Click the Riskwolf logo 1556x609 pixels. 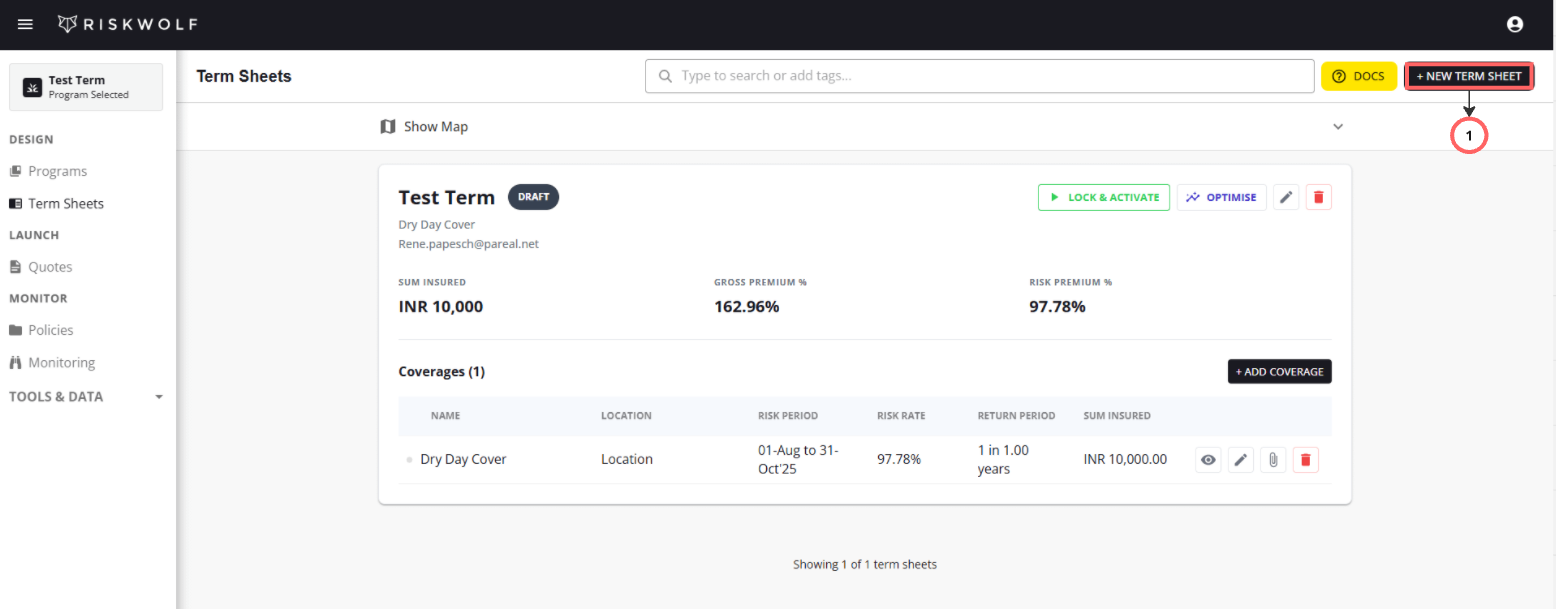click(127, 24)
